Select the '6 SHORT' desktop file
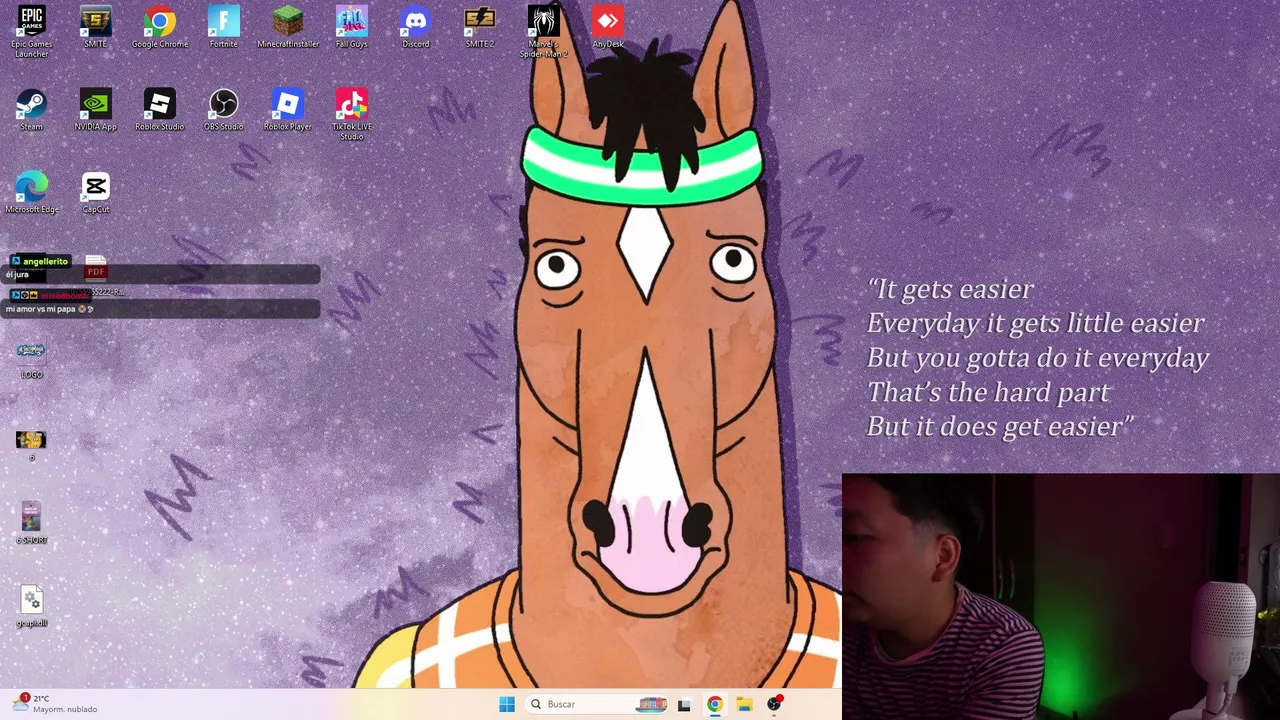This screenshot has height=720, width=1280. coord(32,524)
